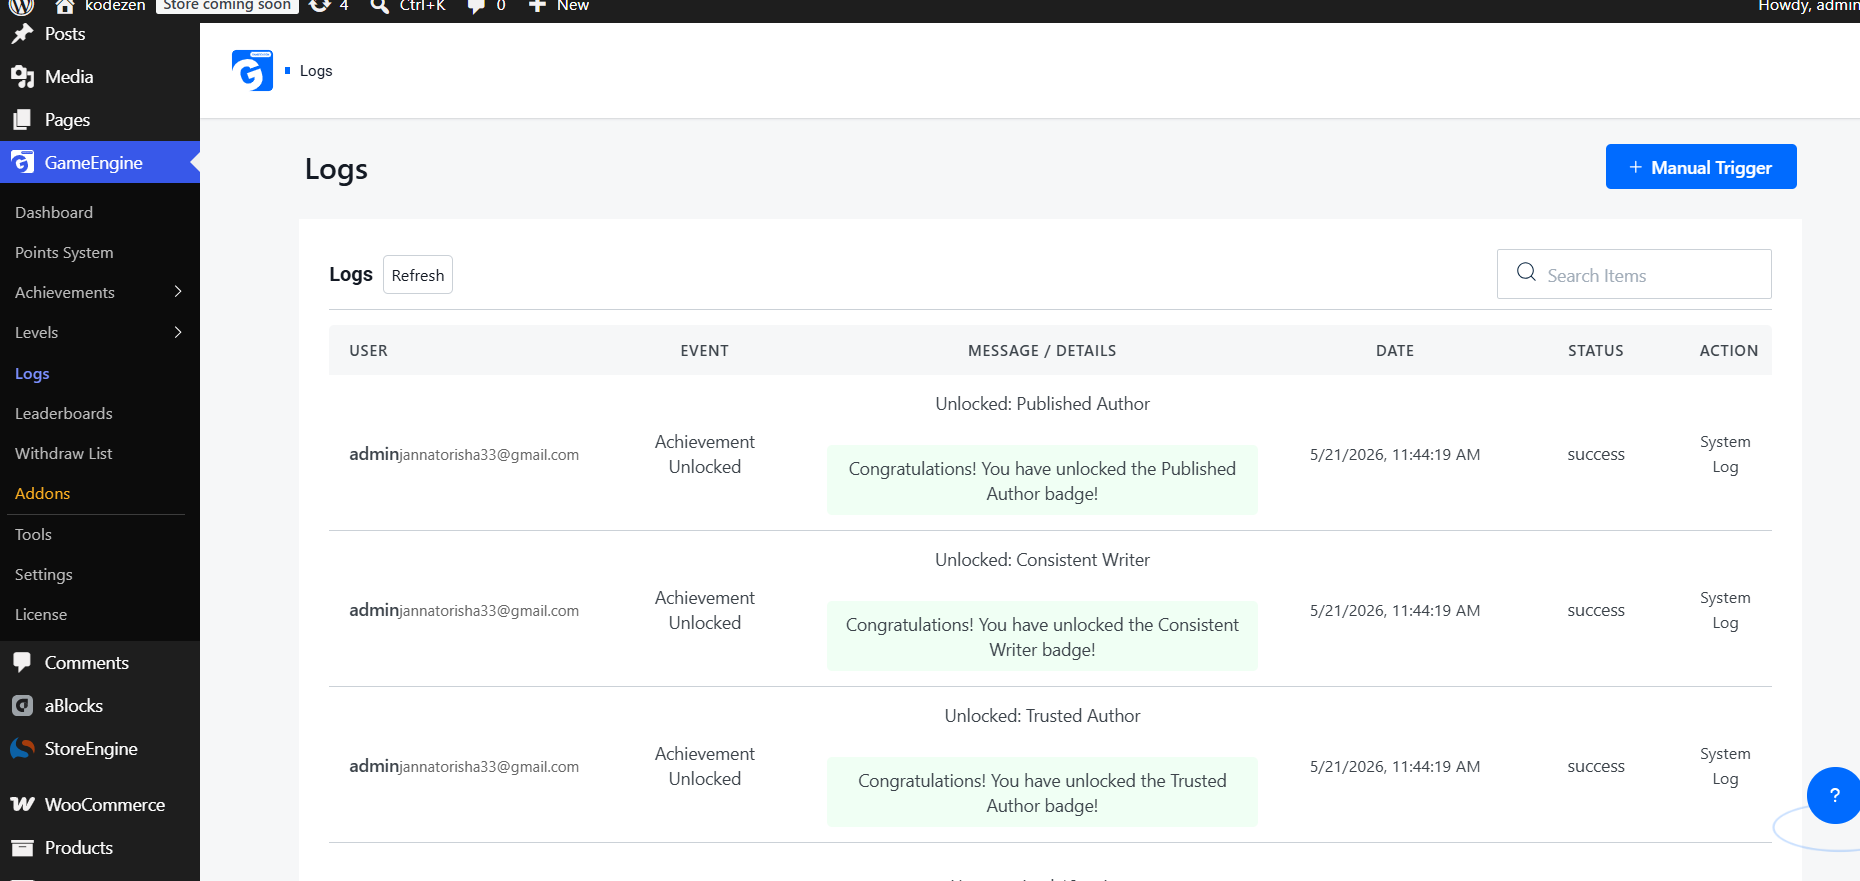Select the Logs submenu item
The width and height of the screenshot is (1860, 881).
click(x=32, y=373)
